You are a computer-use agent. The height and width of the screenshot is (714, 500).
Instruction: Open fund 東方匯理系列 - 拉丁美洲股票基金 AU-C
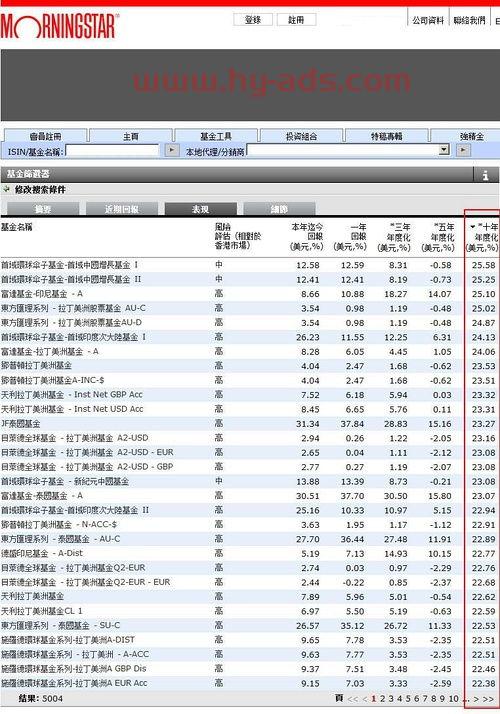(x=73, y=308)
